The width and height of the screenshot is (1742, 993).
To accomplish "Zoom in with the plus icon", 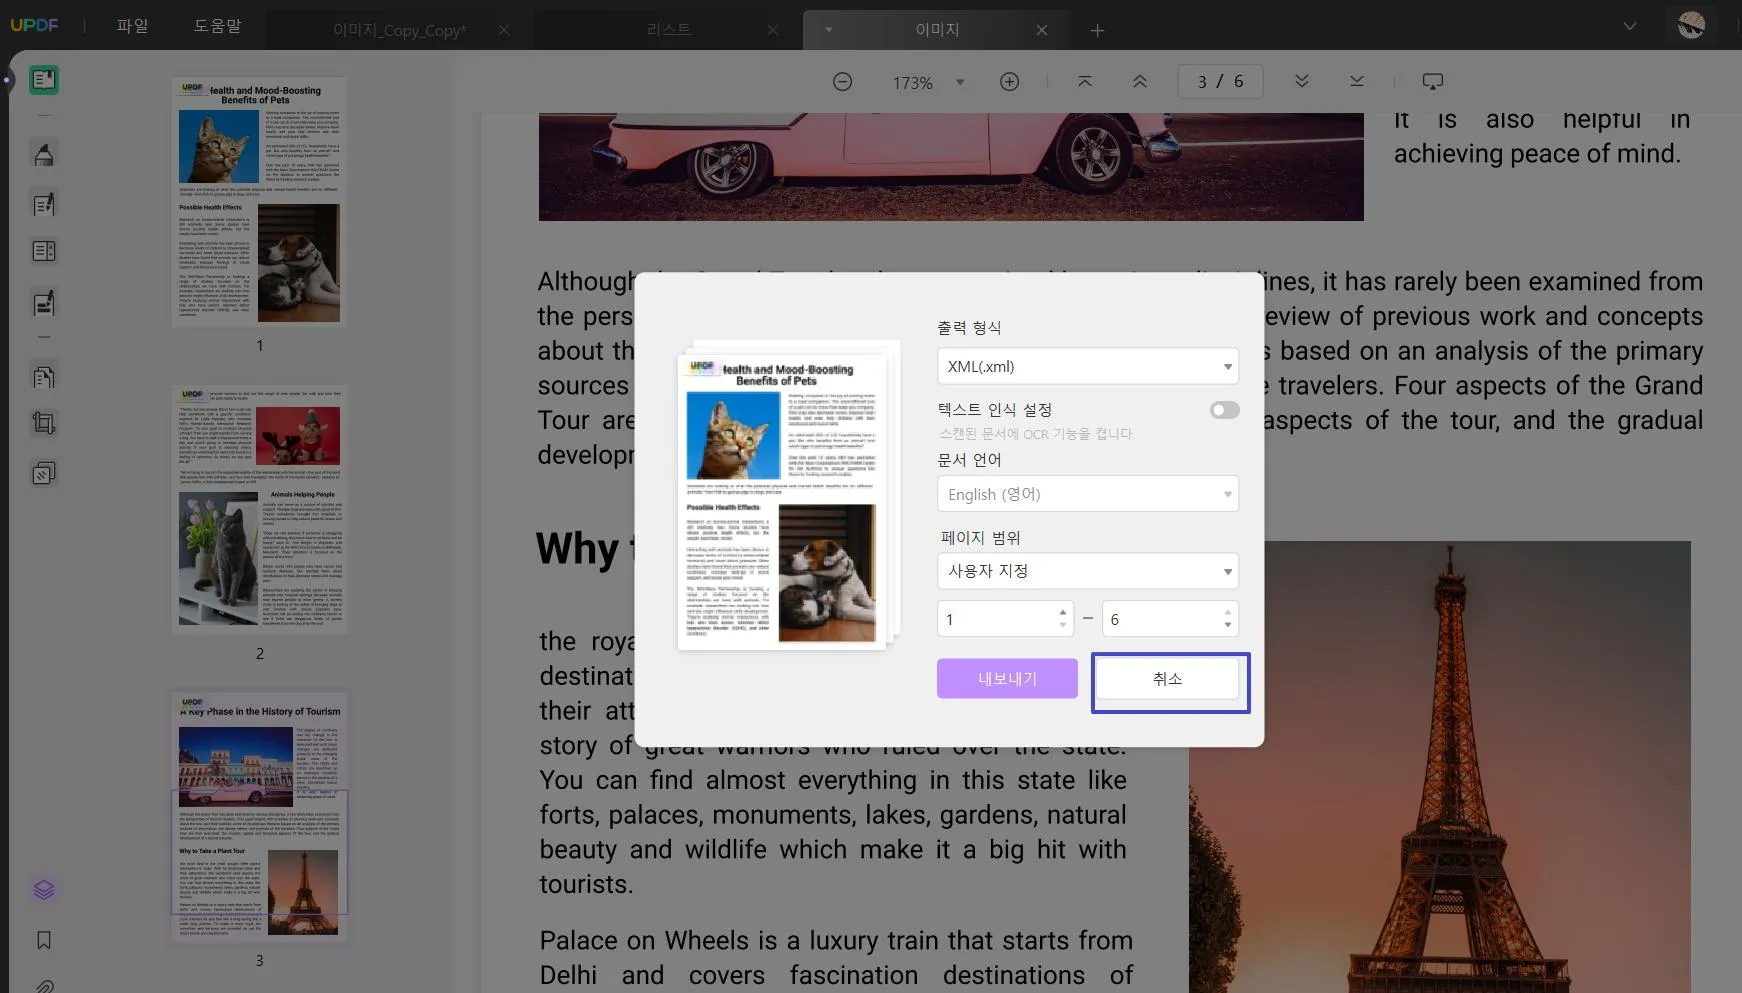I will click(1010, 82).
